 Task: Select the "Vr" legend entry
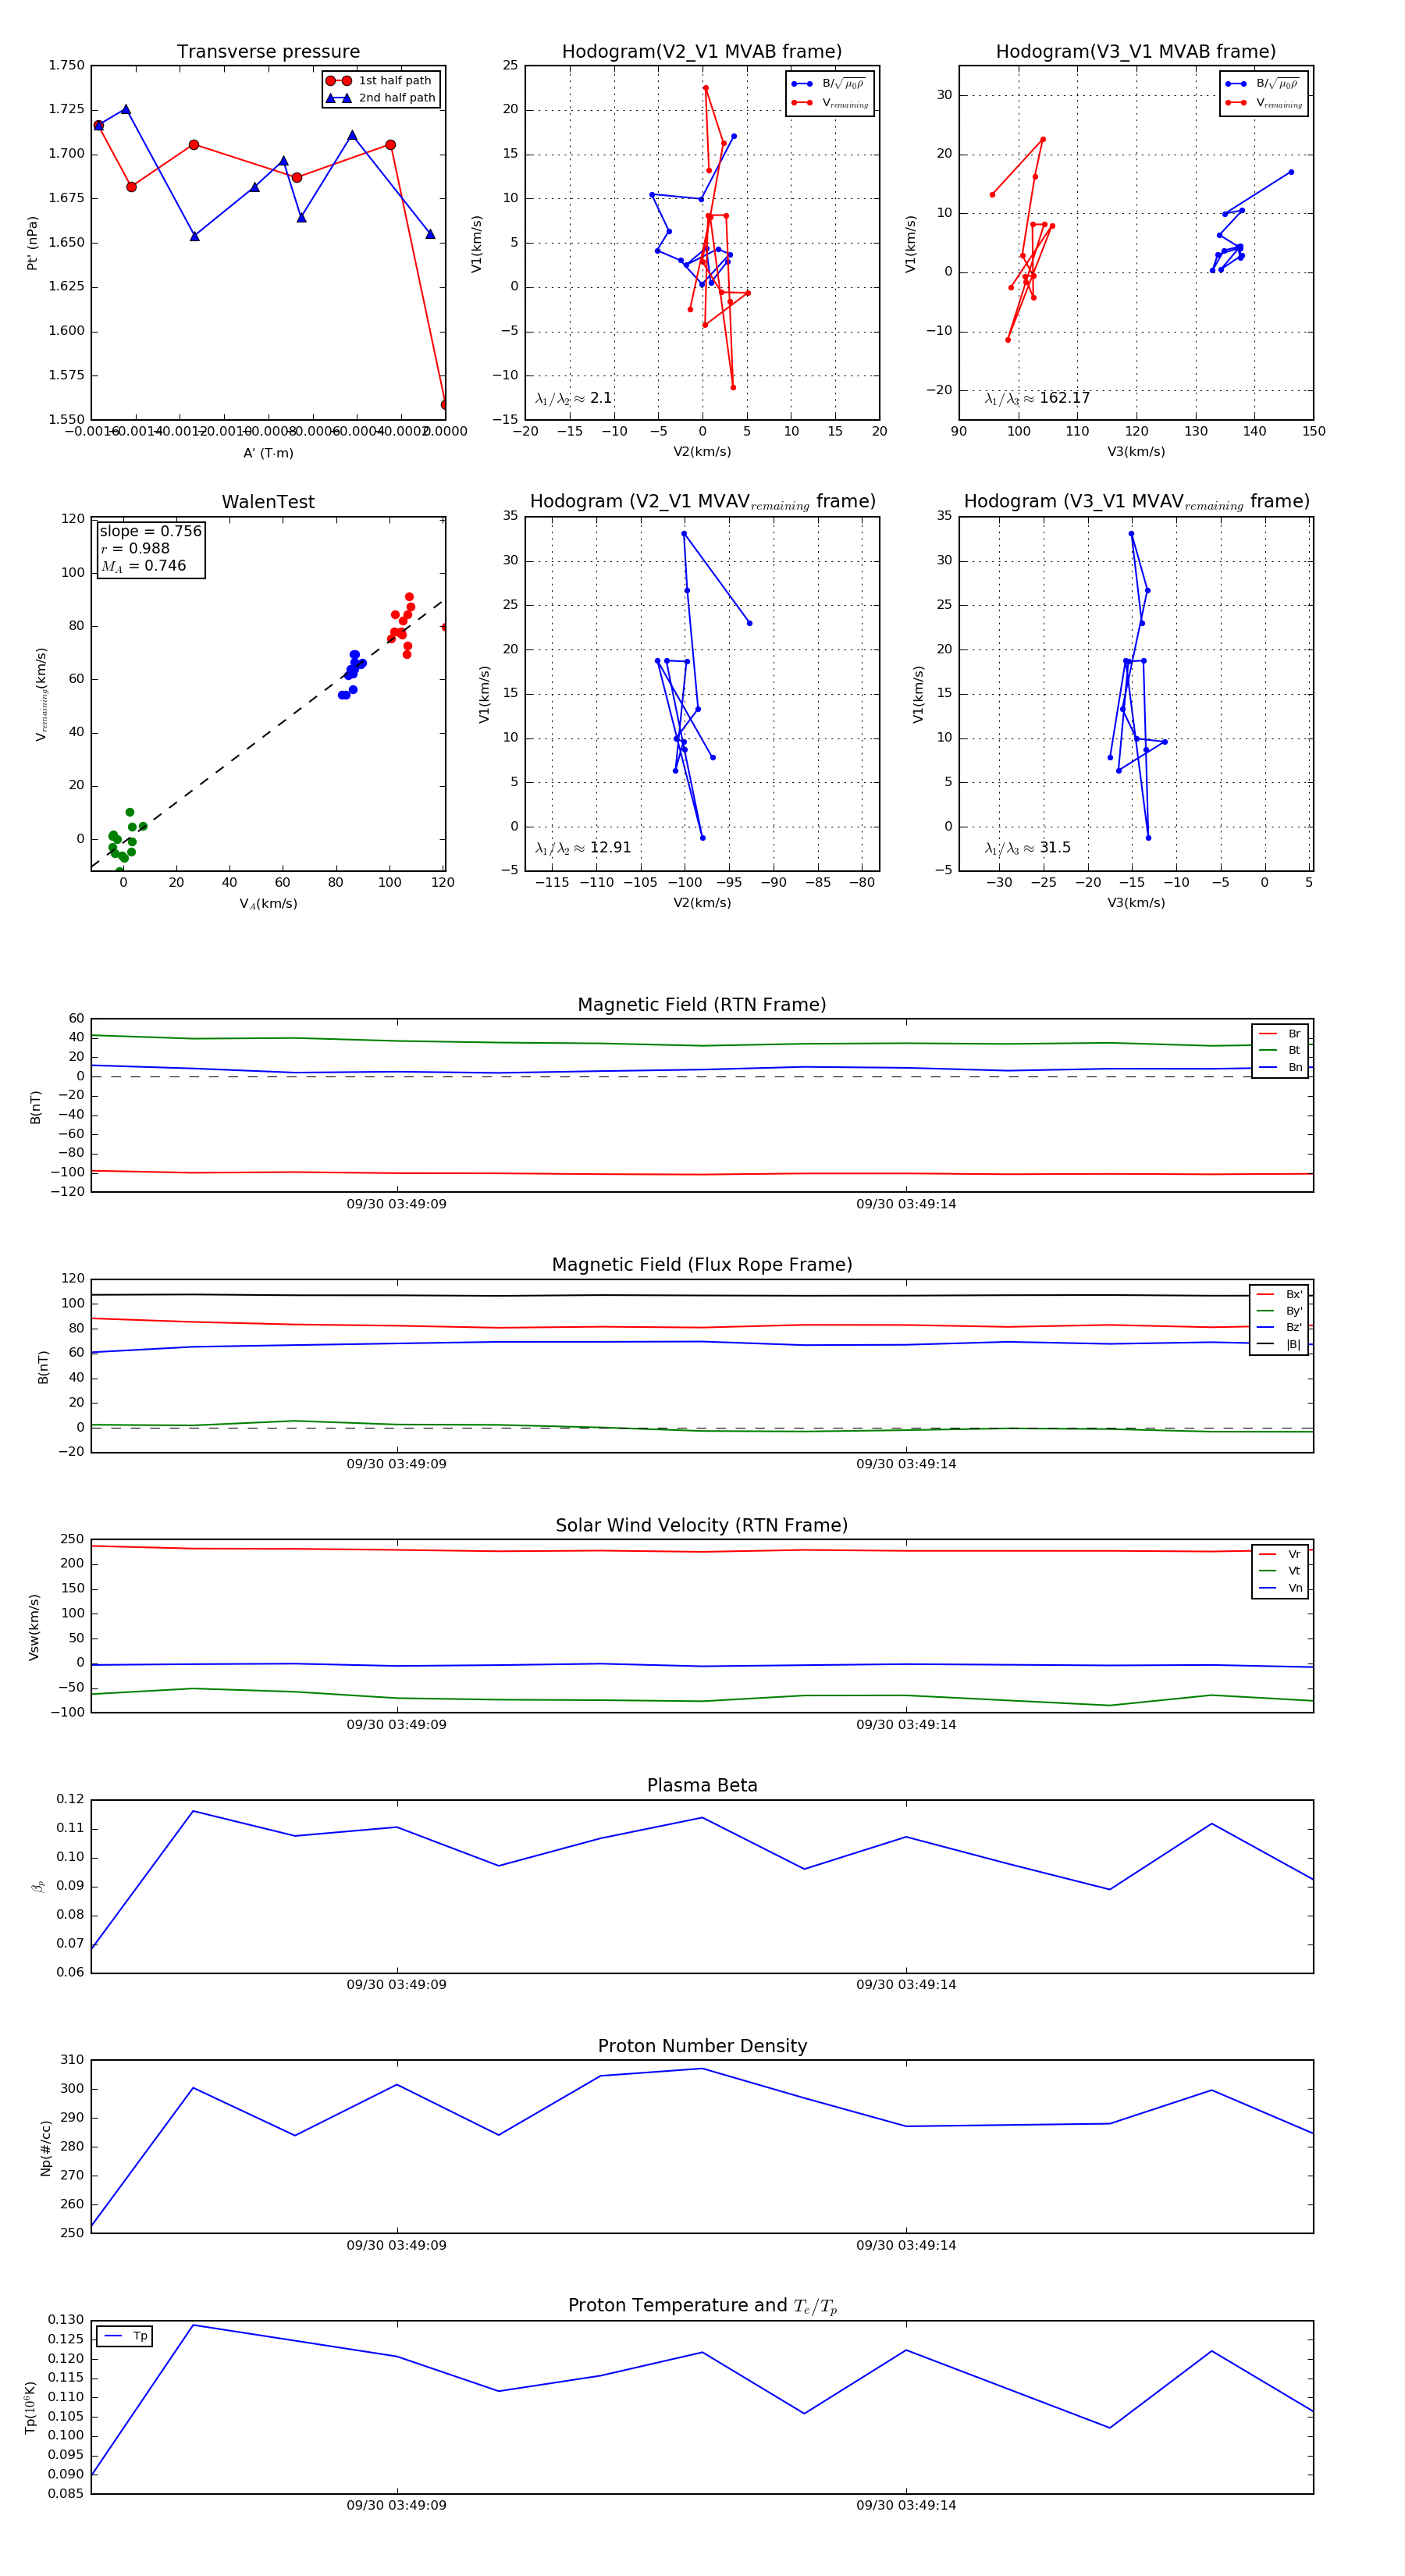pos(1281,1554)
